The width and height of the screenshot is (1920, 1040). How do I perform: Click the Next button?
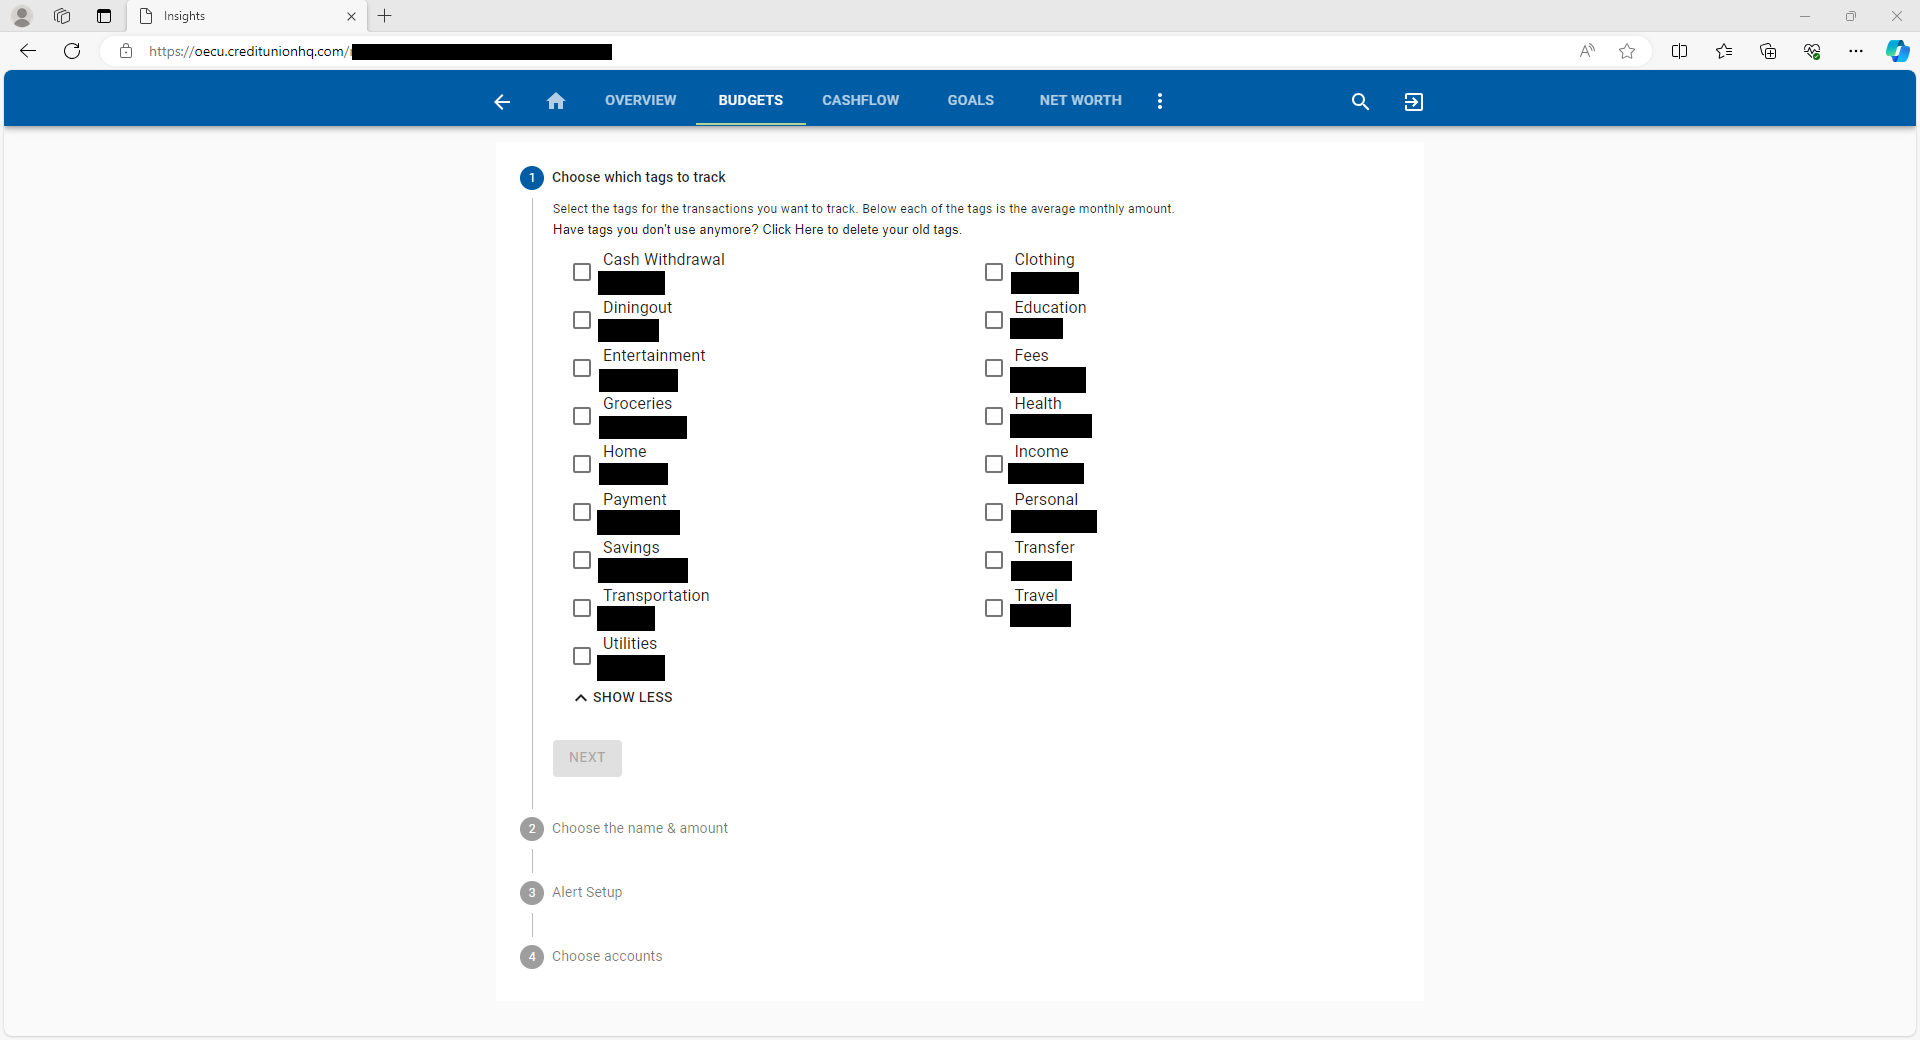coord(587,758)
